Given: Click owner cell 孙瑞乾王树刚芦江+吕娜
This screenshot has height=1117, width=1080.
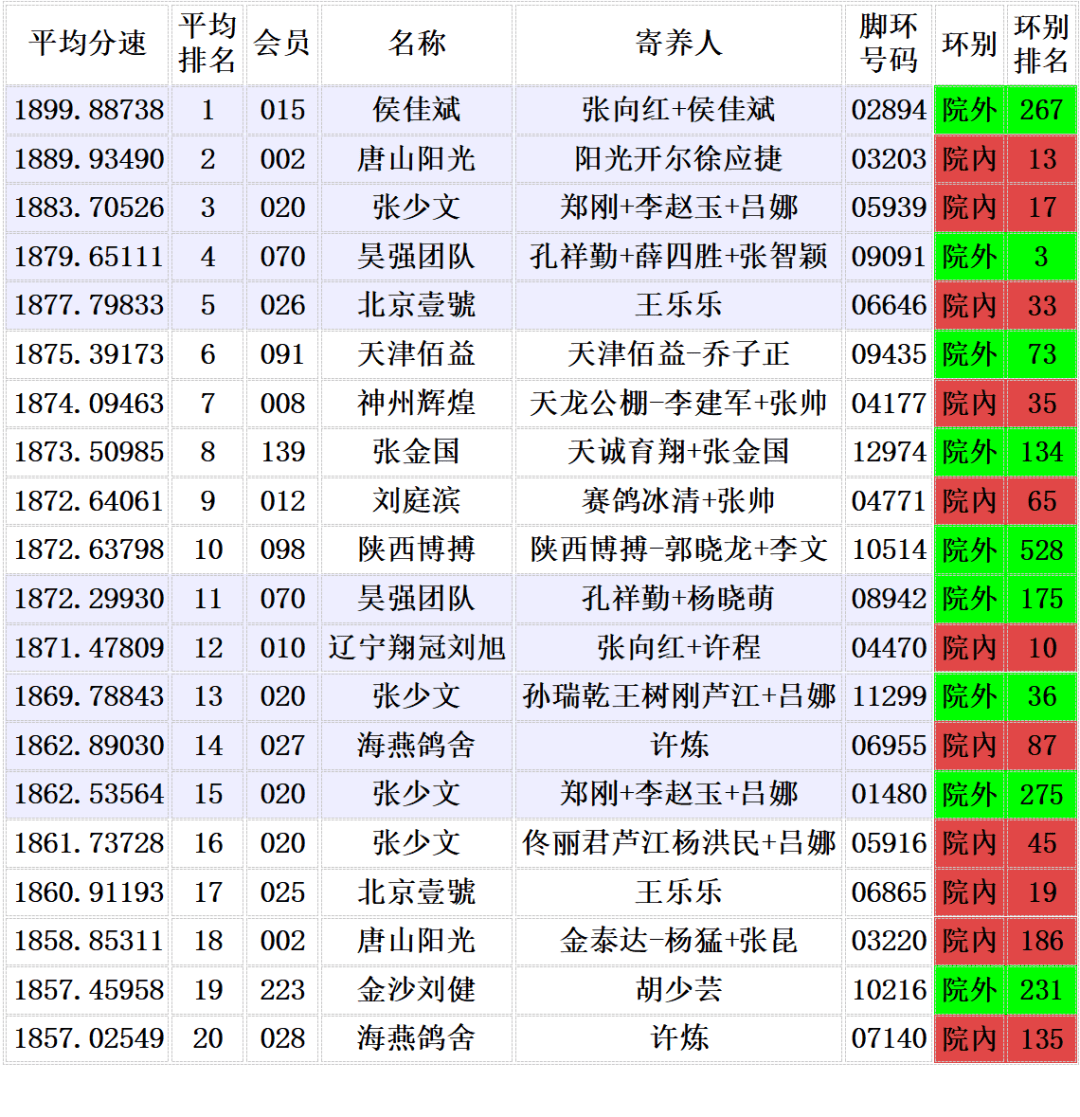Looking at the screenshot, I should (x=678, y=697).
